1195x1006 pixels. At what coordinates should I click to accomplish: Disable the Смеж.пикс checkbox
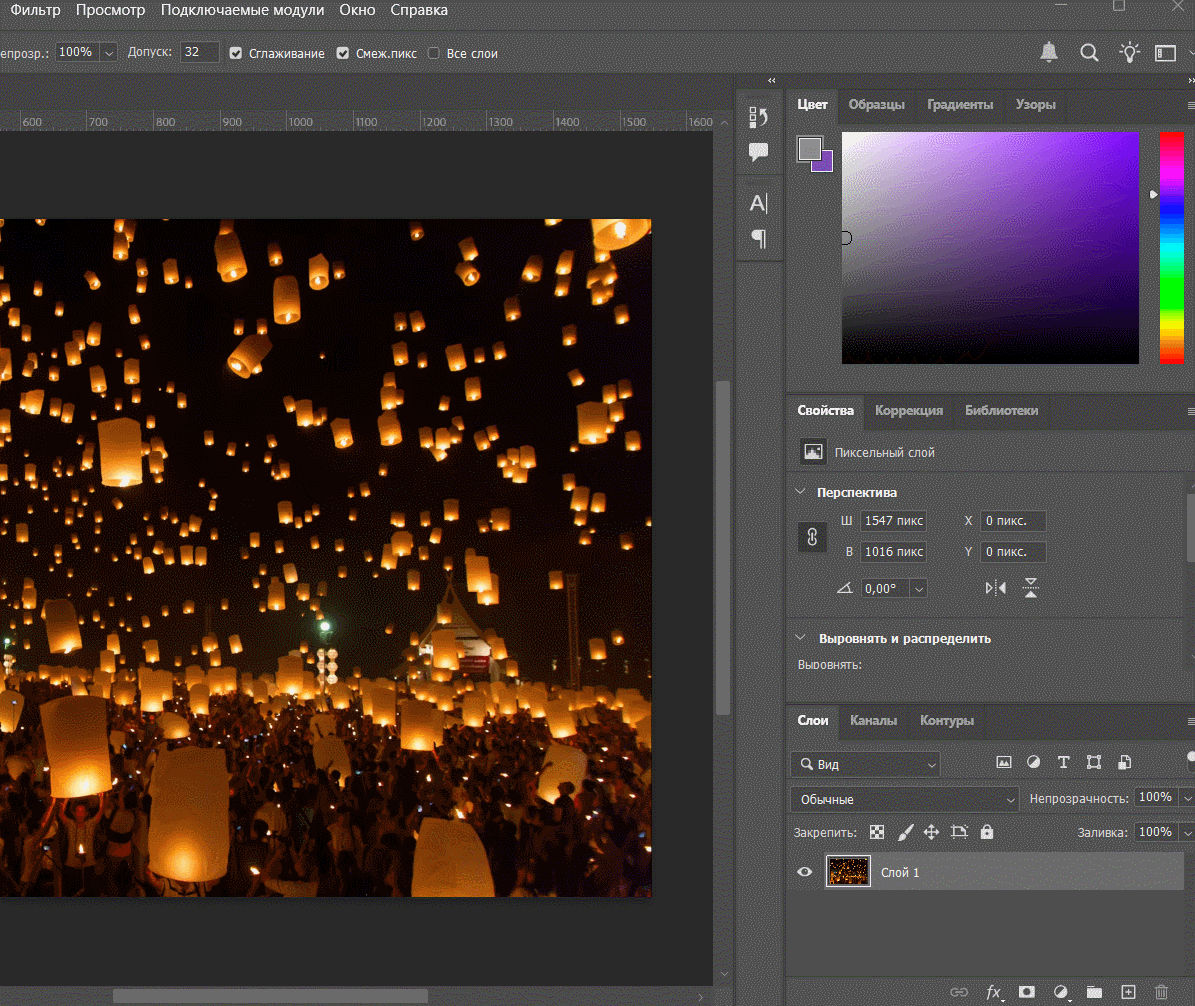[343, 53]
